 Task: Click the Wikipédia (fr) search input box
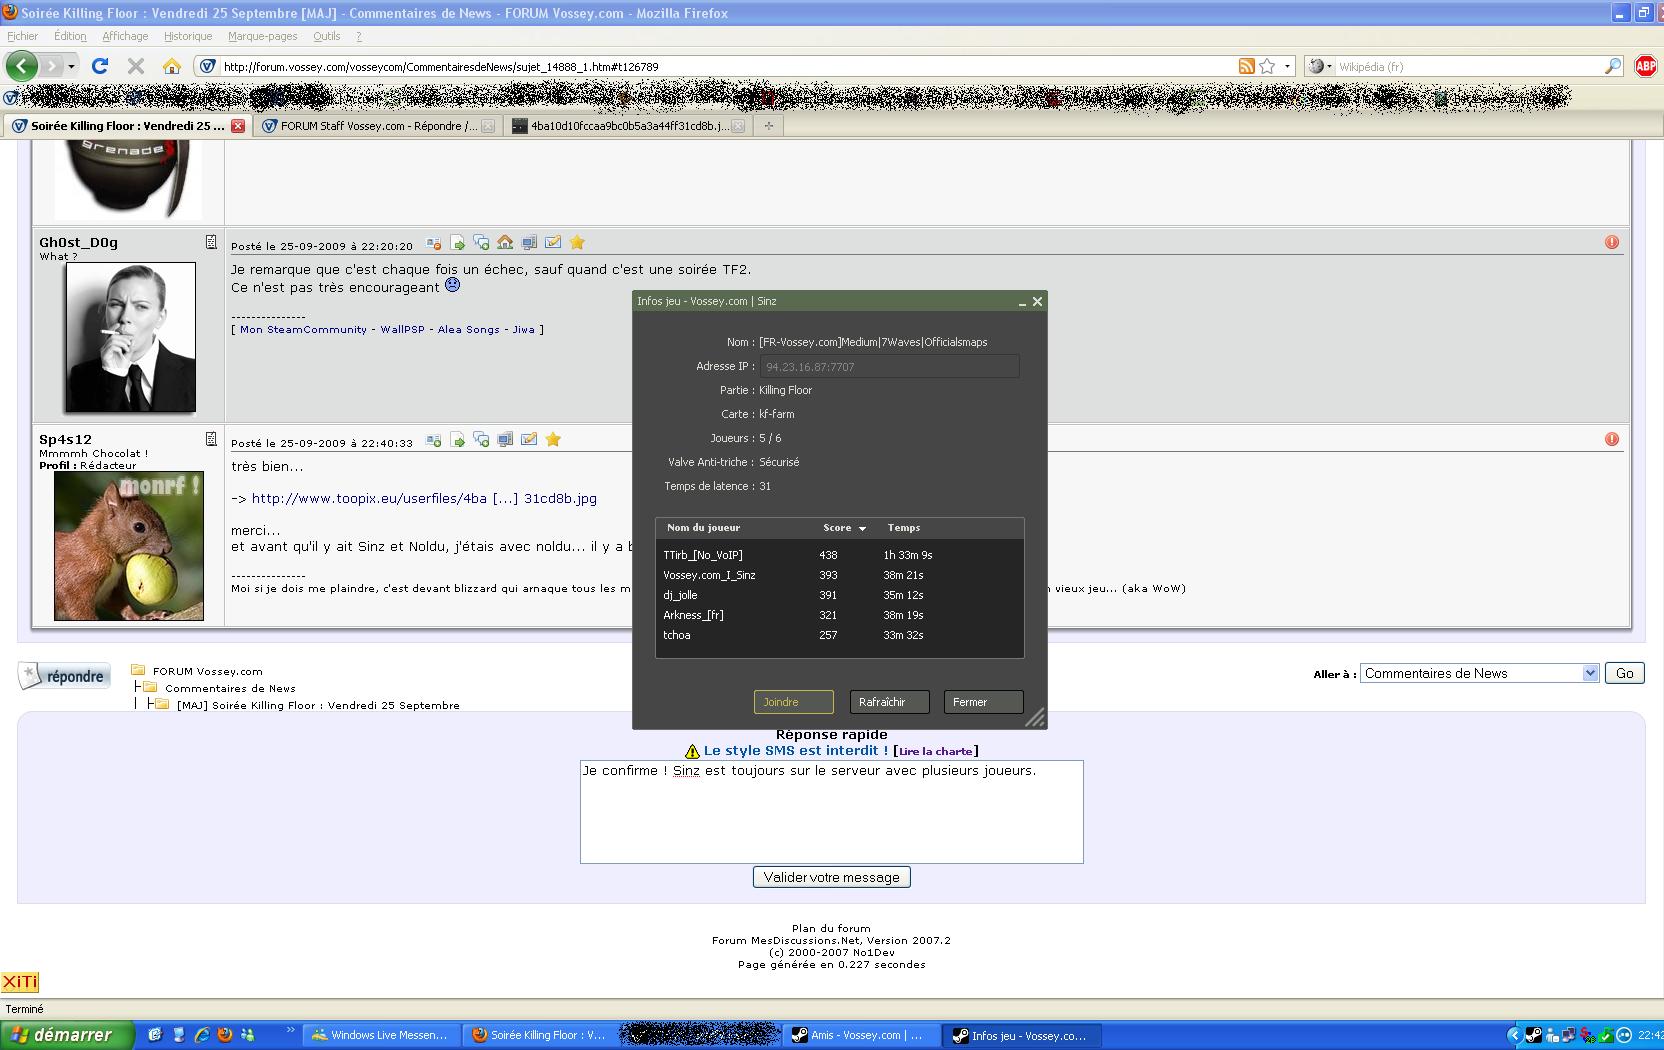(x=1465, y=66)
